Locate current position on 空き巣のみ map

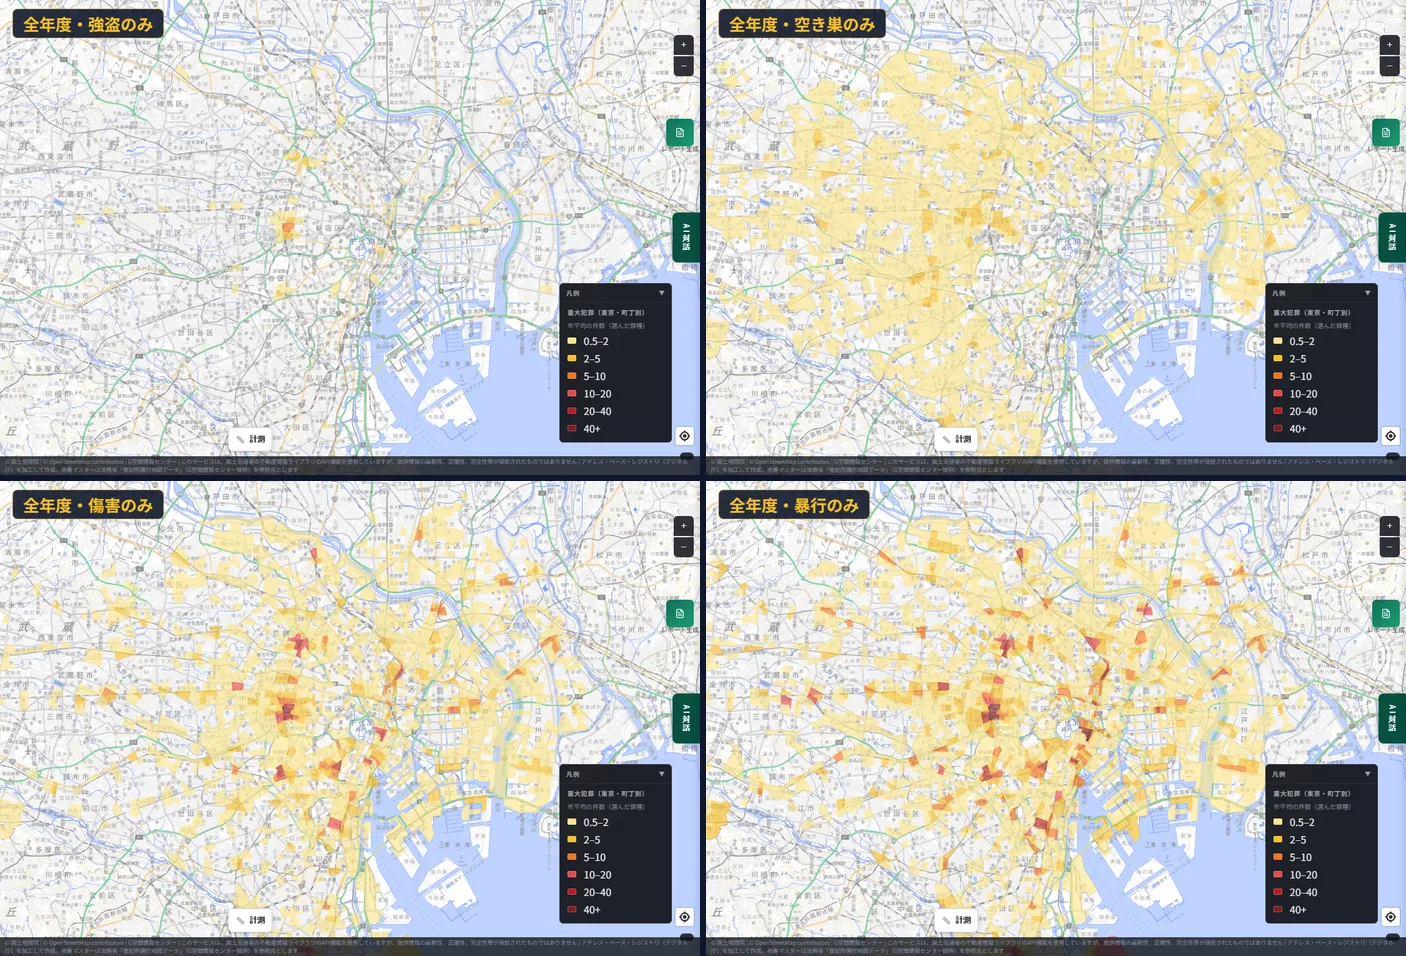pyautogui.click(x=1390, y=436)
